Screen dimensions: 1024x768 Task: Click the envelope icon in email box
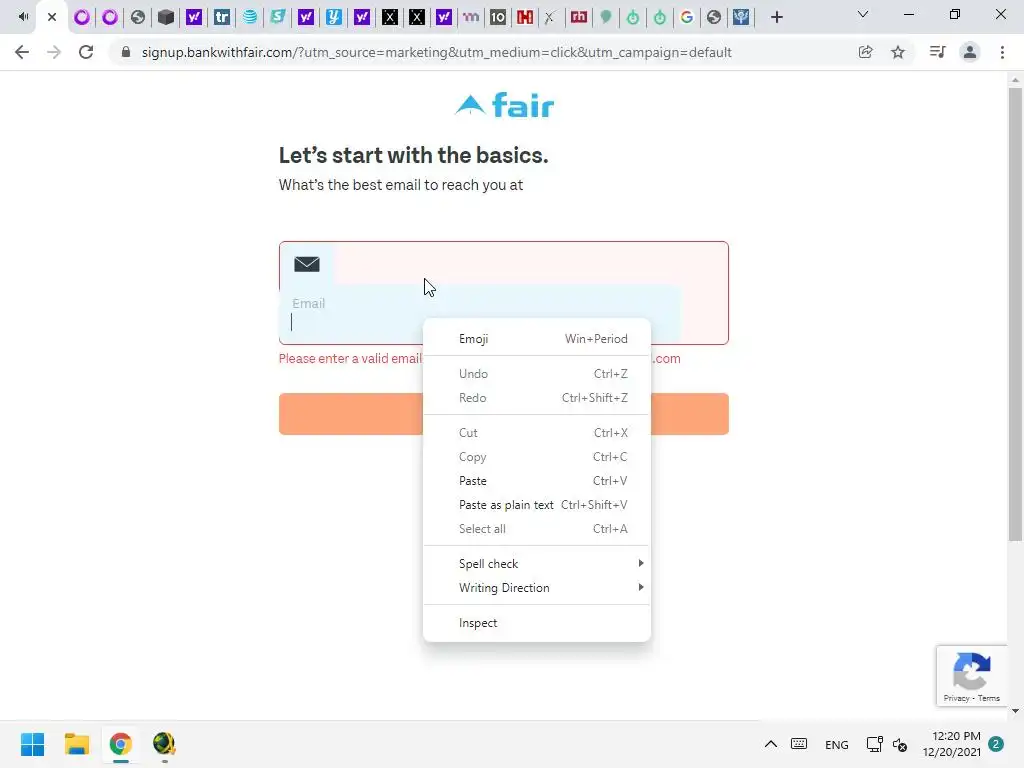307,264
